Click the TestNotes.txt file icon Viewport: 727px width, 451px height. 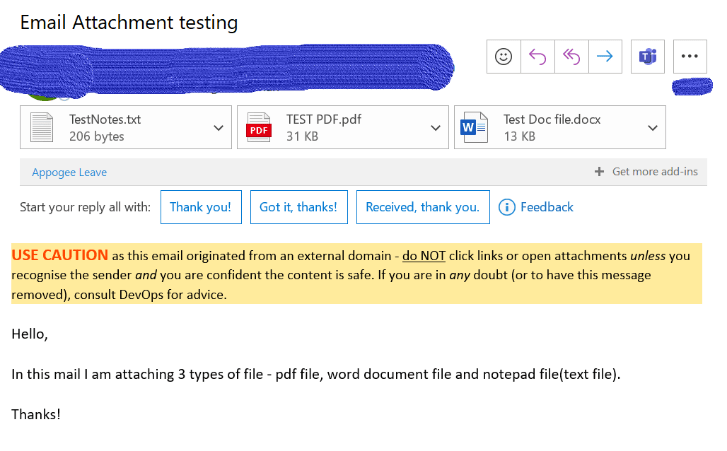42,128
